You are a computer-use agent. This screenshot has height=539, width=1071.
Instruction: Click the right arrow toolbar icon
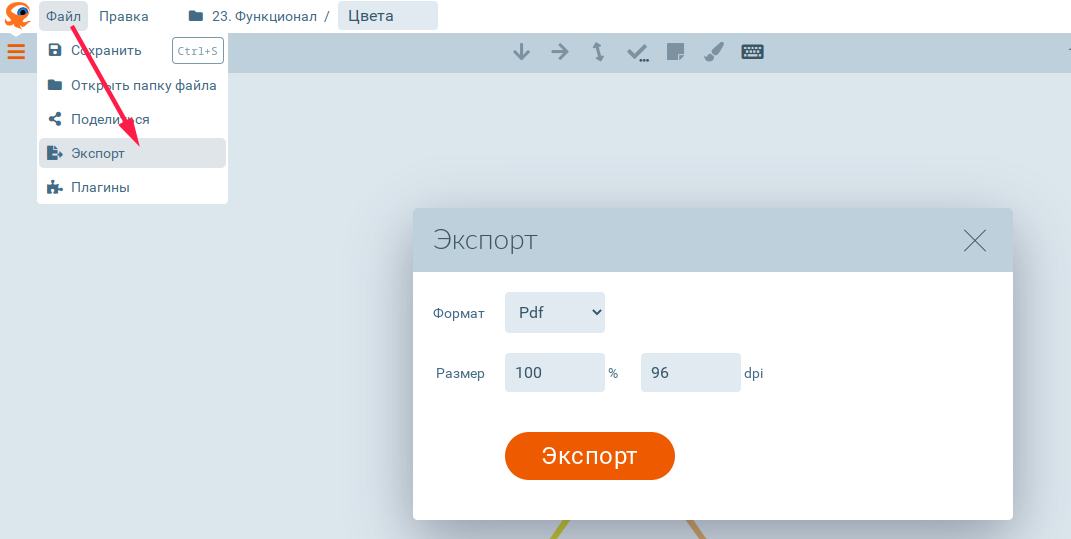(x=560, y=52)
